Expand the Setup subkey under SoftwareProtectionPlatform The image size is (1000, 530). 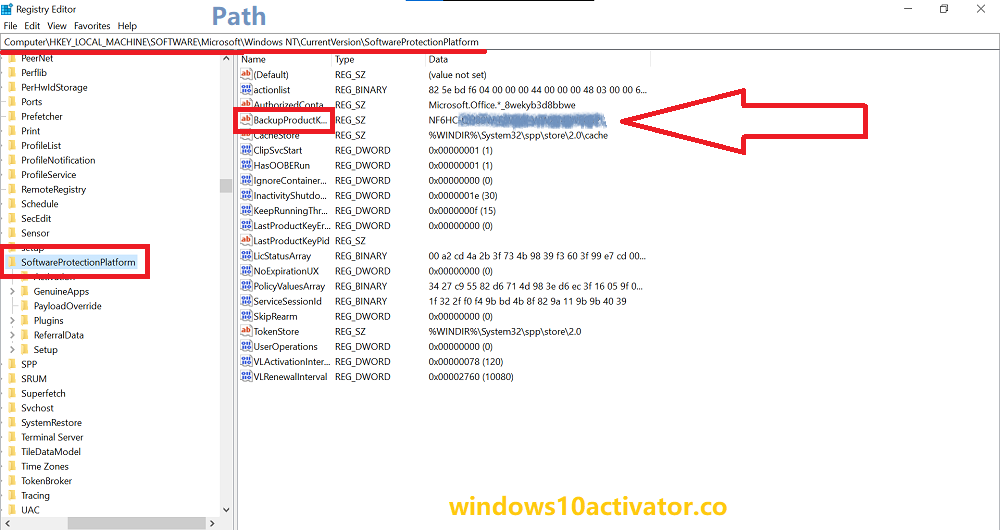coord(12,350)
